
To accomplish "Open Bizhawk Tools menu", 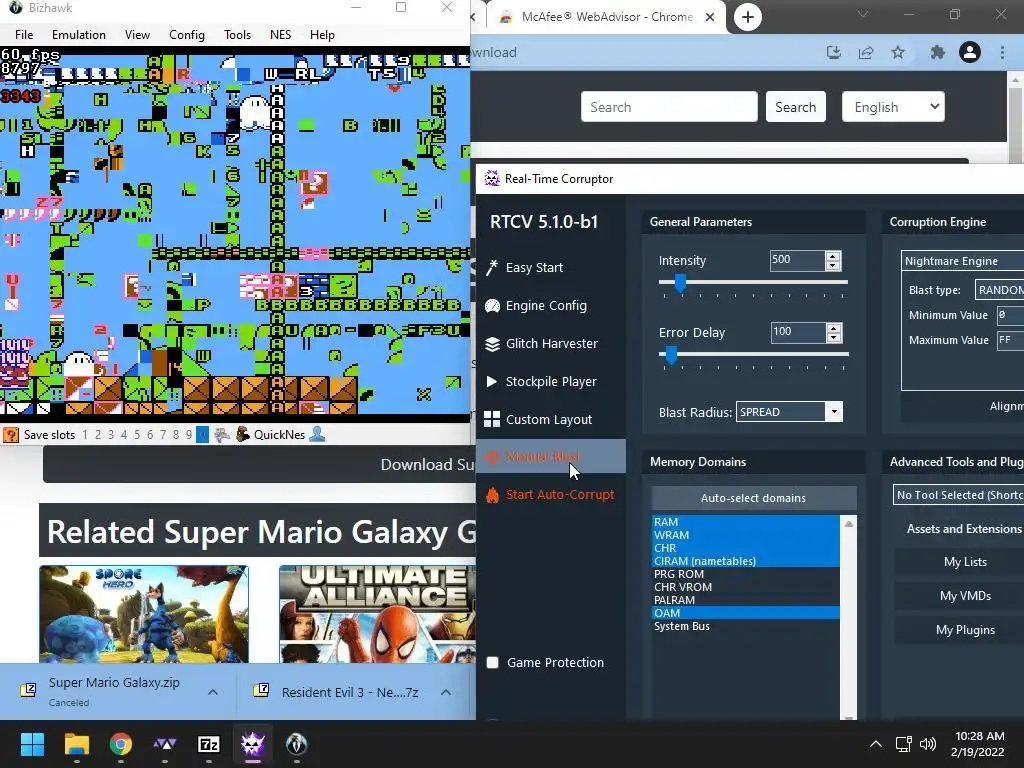I will (237, 35).
